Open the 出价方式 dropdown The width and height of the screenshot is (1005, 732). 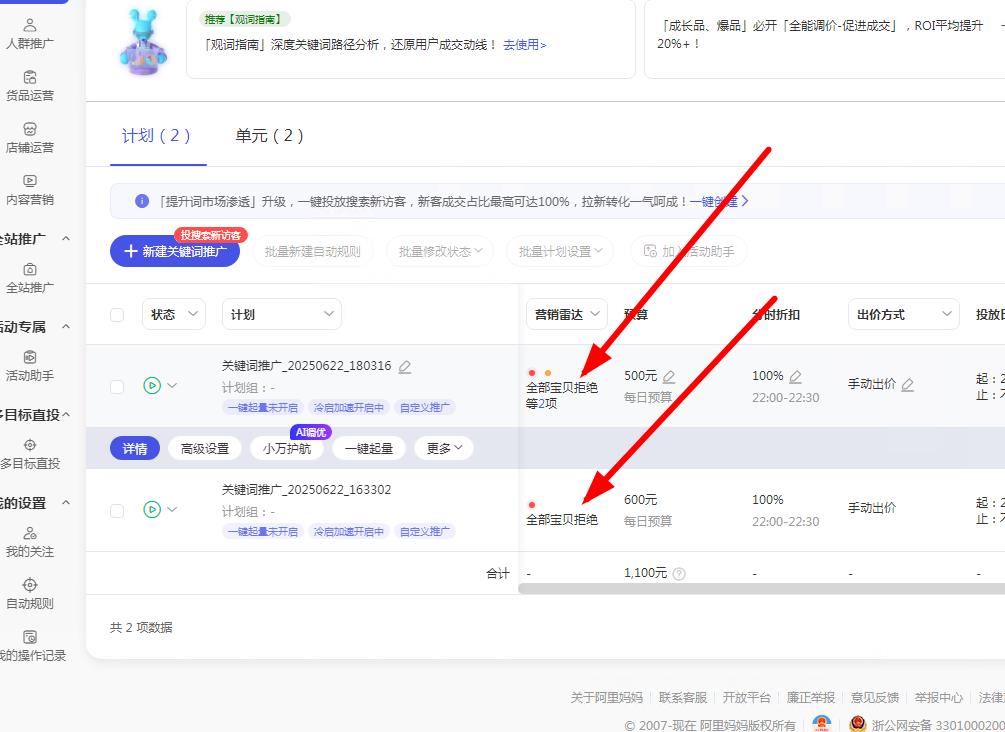pyautogui.click(x=904, y=314)
